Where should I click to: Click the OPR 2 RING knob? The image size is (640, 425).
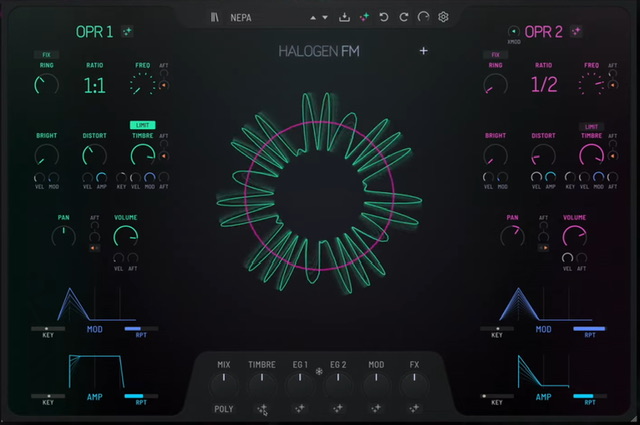click(495, 85)
